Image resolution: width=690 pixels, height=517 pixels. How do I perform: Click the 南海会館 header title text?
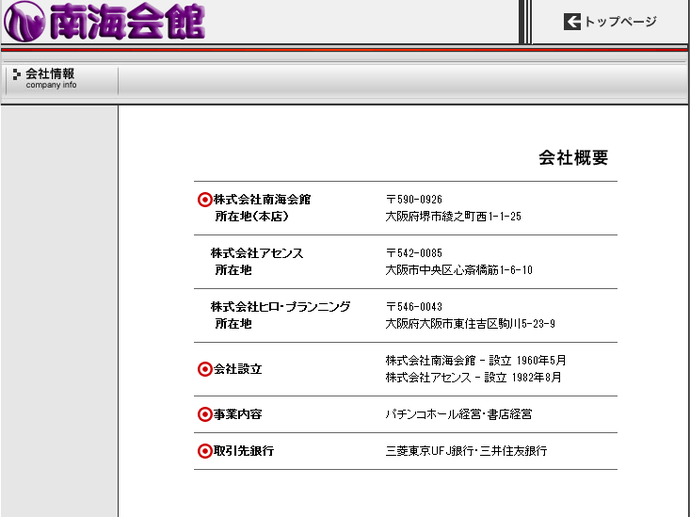coord(127,22)
